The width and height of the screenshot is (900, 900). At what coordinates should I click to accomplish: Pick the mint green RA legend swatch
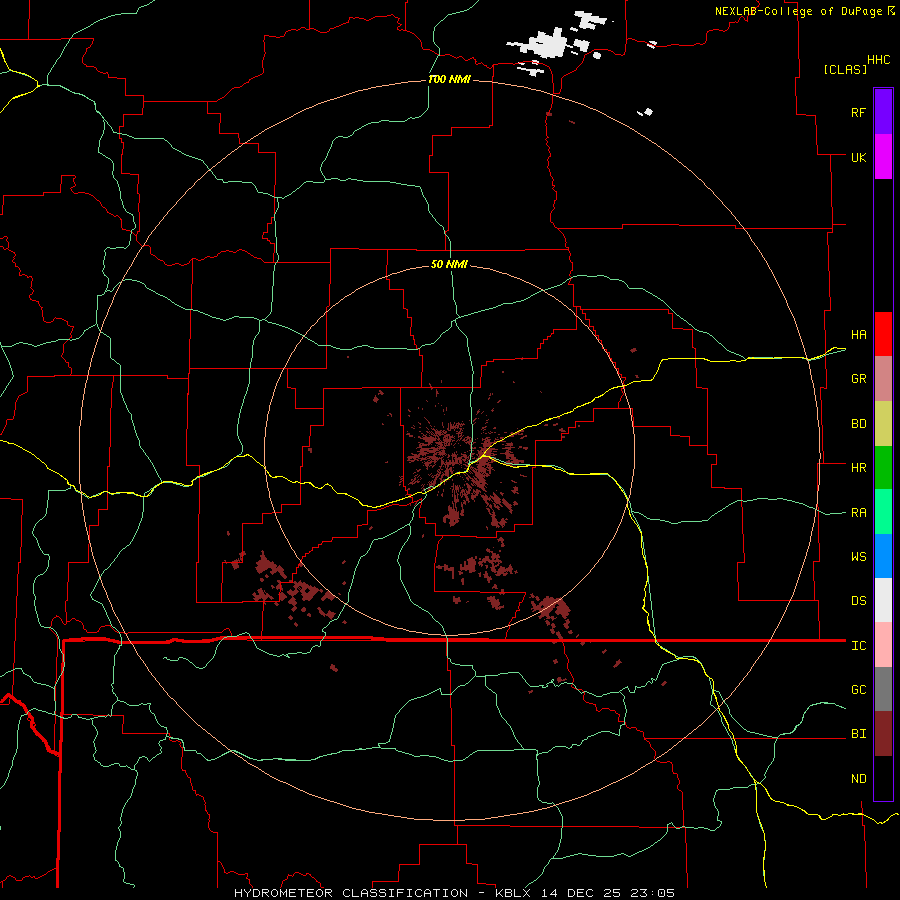point(883,512)
